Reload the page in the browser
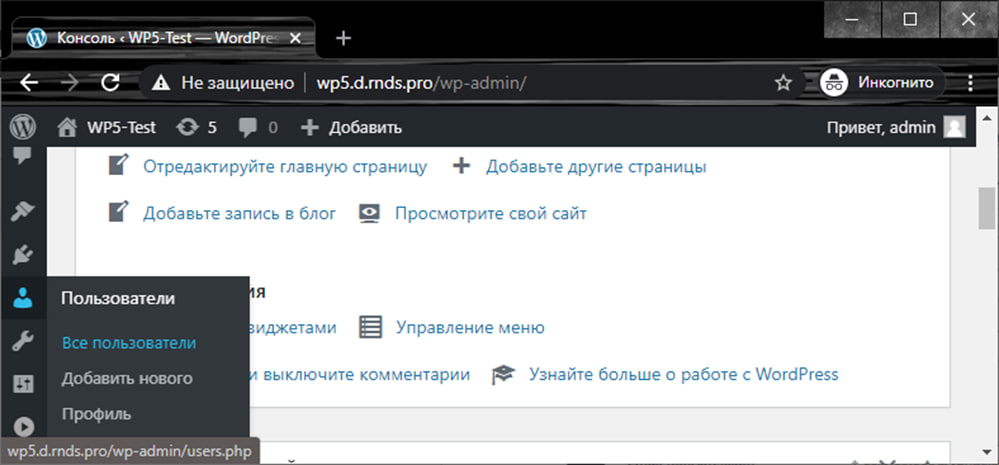This screenshot has width=999, height=465. click(111, 83)
